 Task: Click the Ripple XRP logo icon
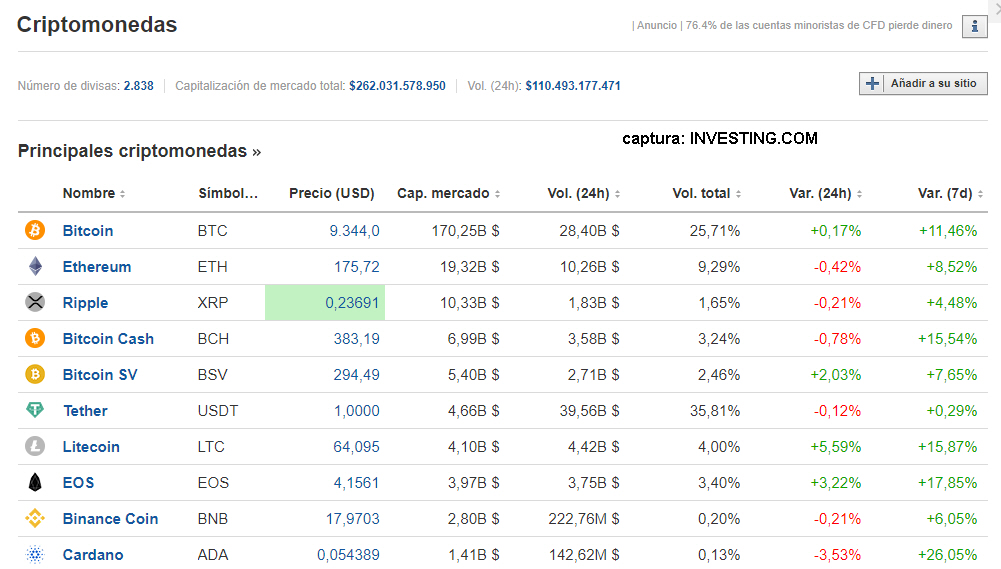pyautogui.click(x=35, y=303)
